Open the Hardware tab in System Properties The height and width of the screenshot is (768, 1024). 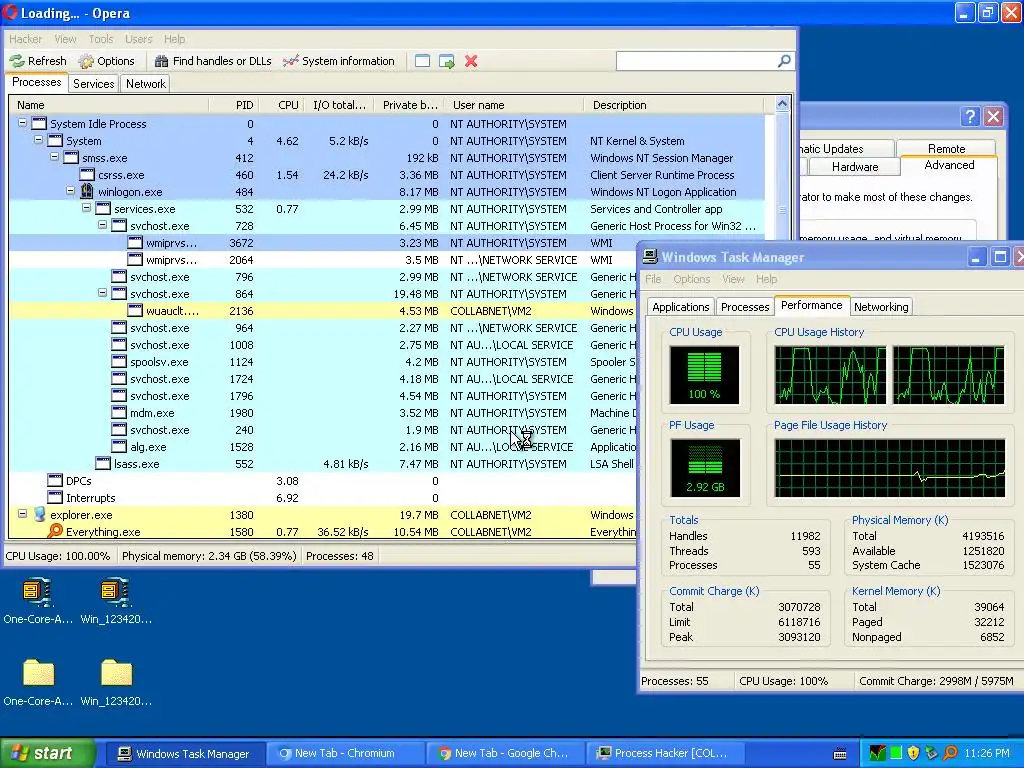point(855,167)
